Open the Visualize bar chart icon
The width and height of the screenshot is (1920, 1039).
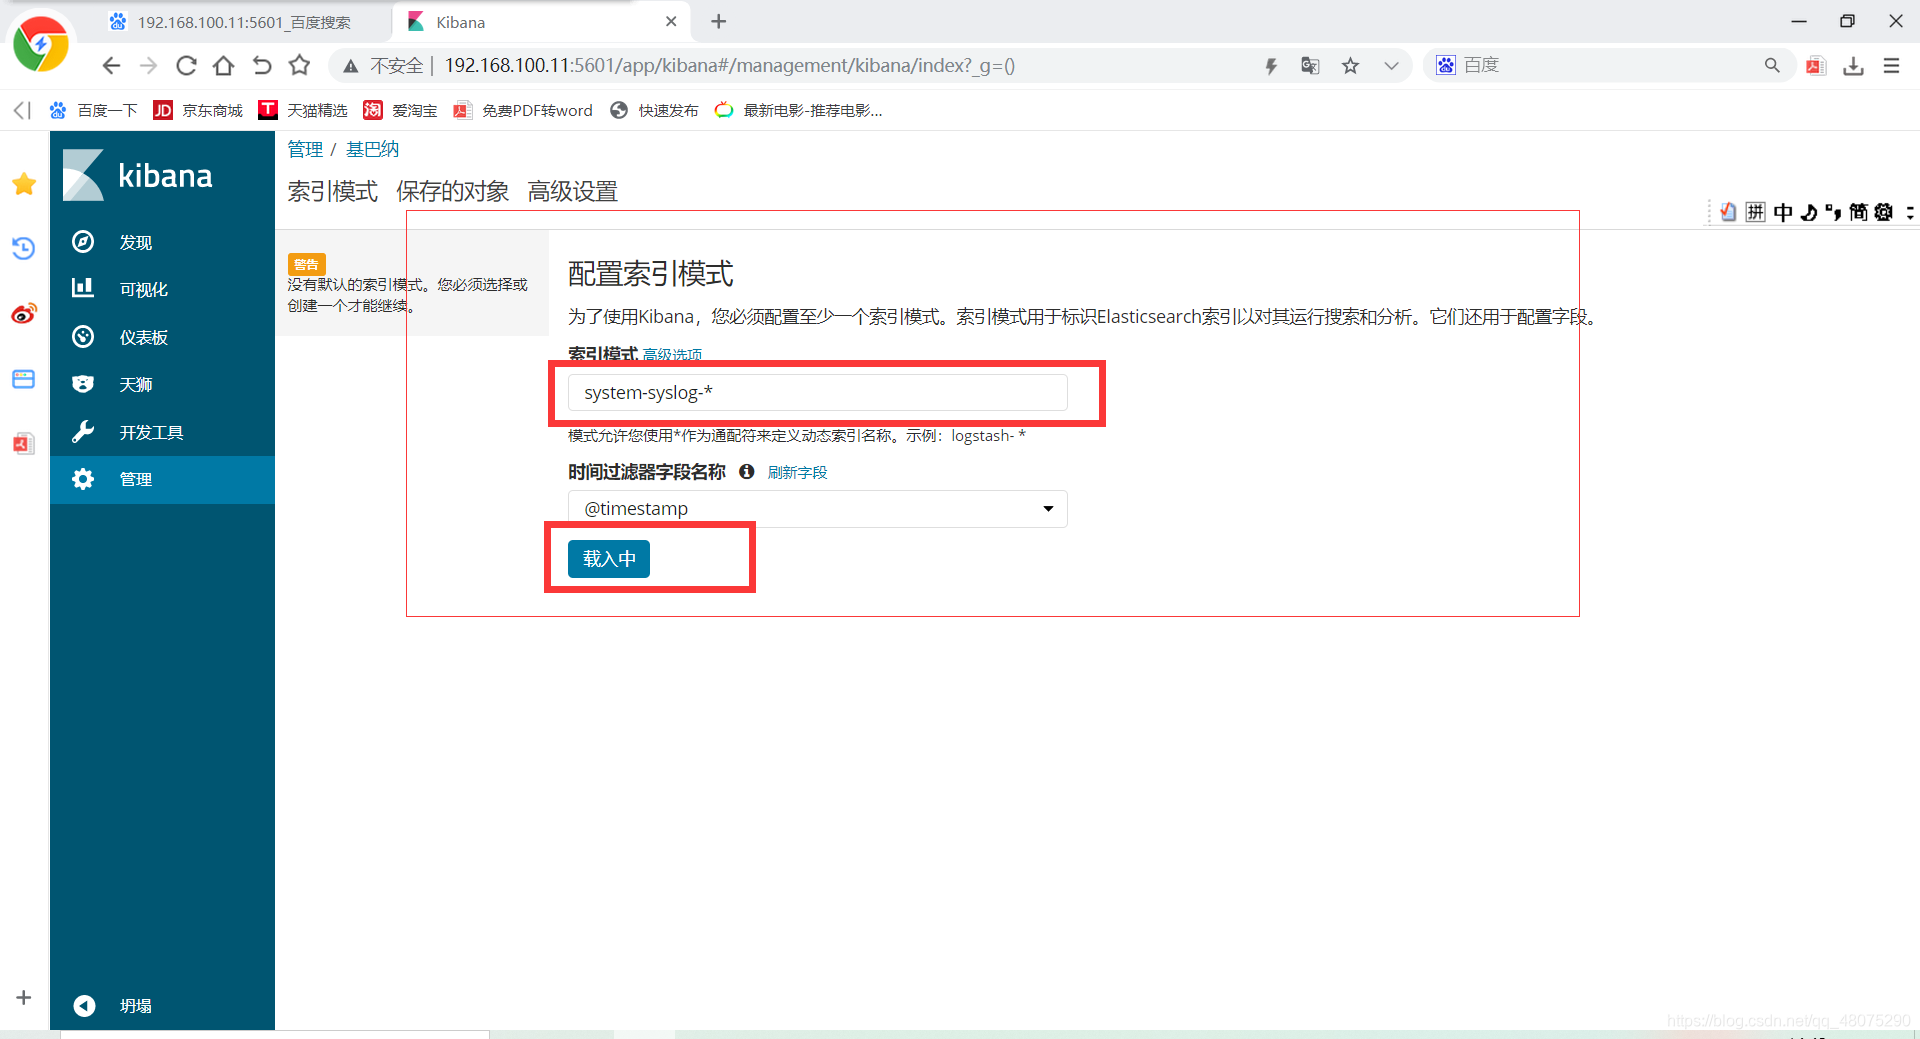(83, 289)
